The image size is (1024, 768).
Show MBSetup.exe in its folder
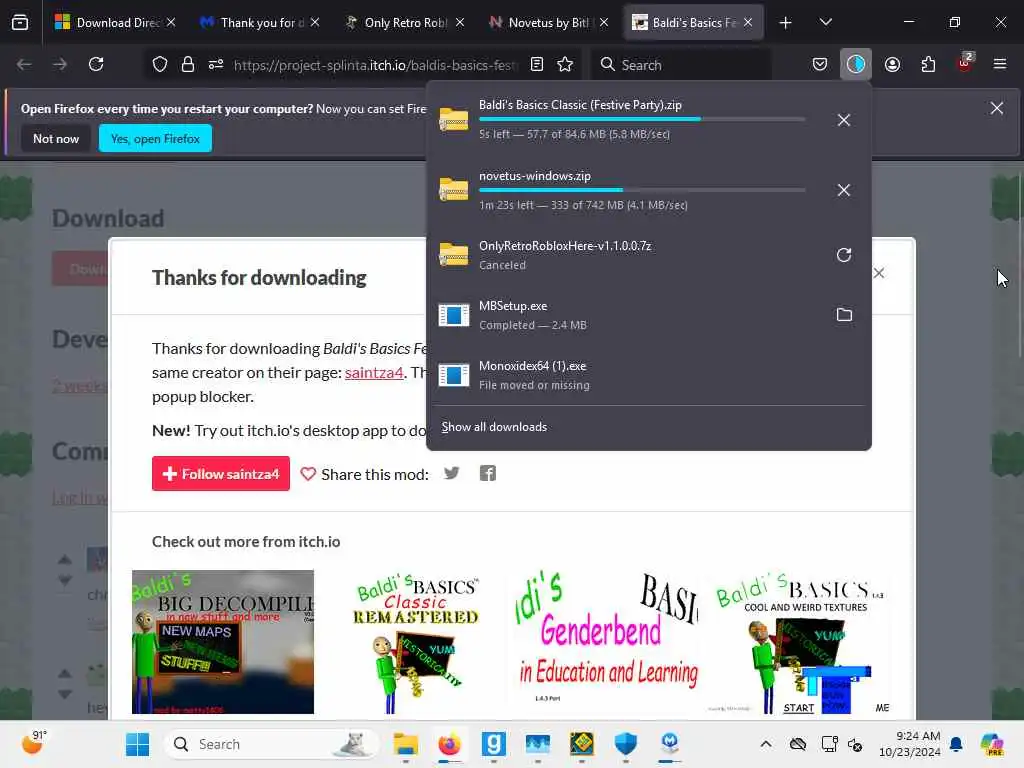coord(844,315)
